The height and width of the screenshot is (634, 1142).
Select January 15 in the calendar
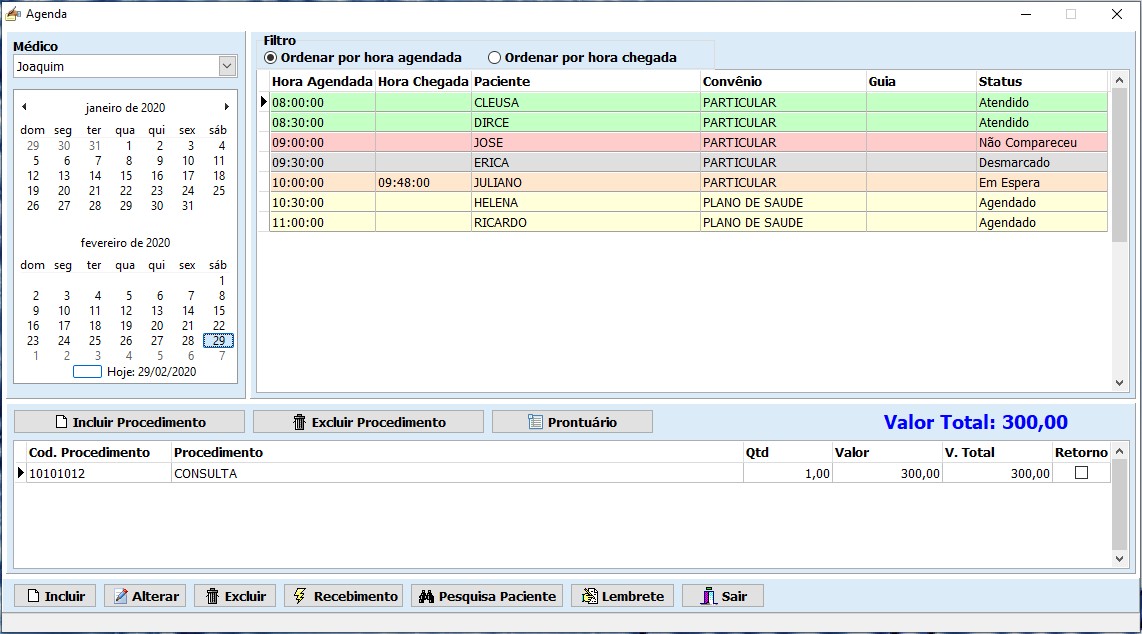[x=126, y=175]
